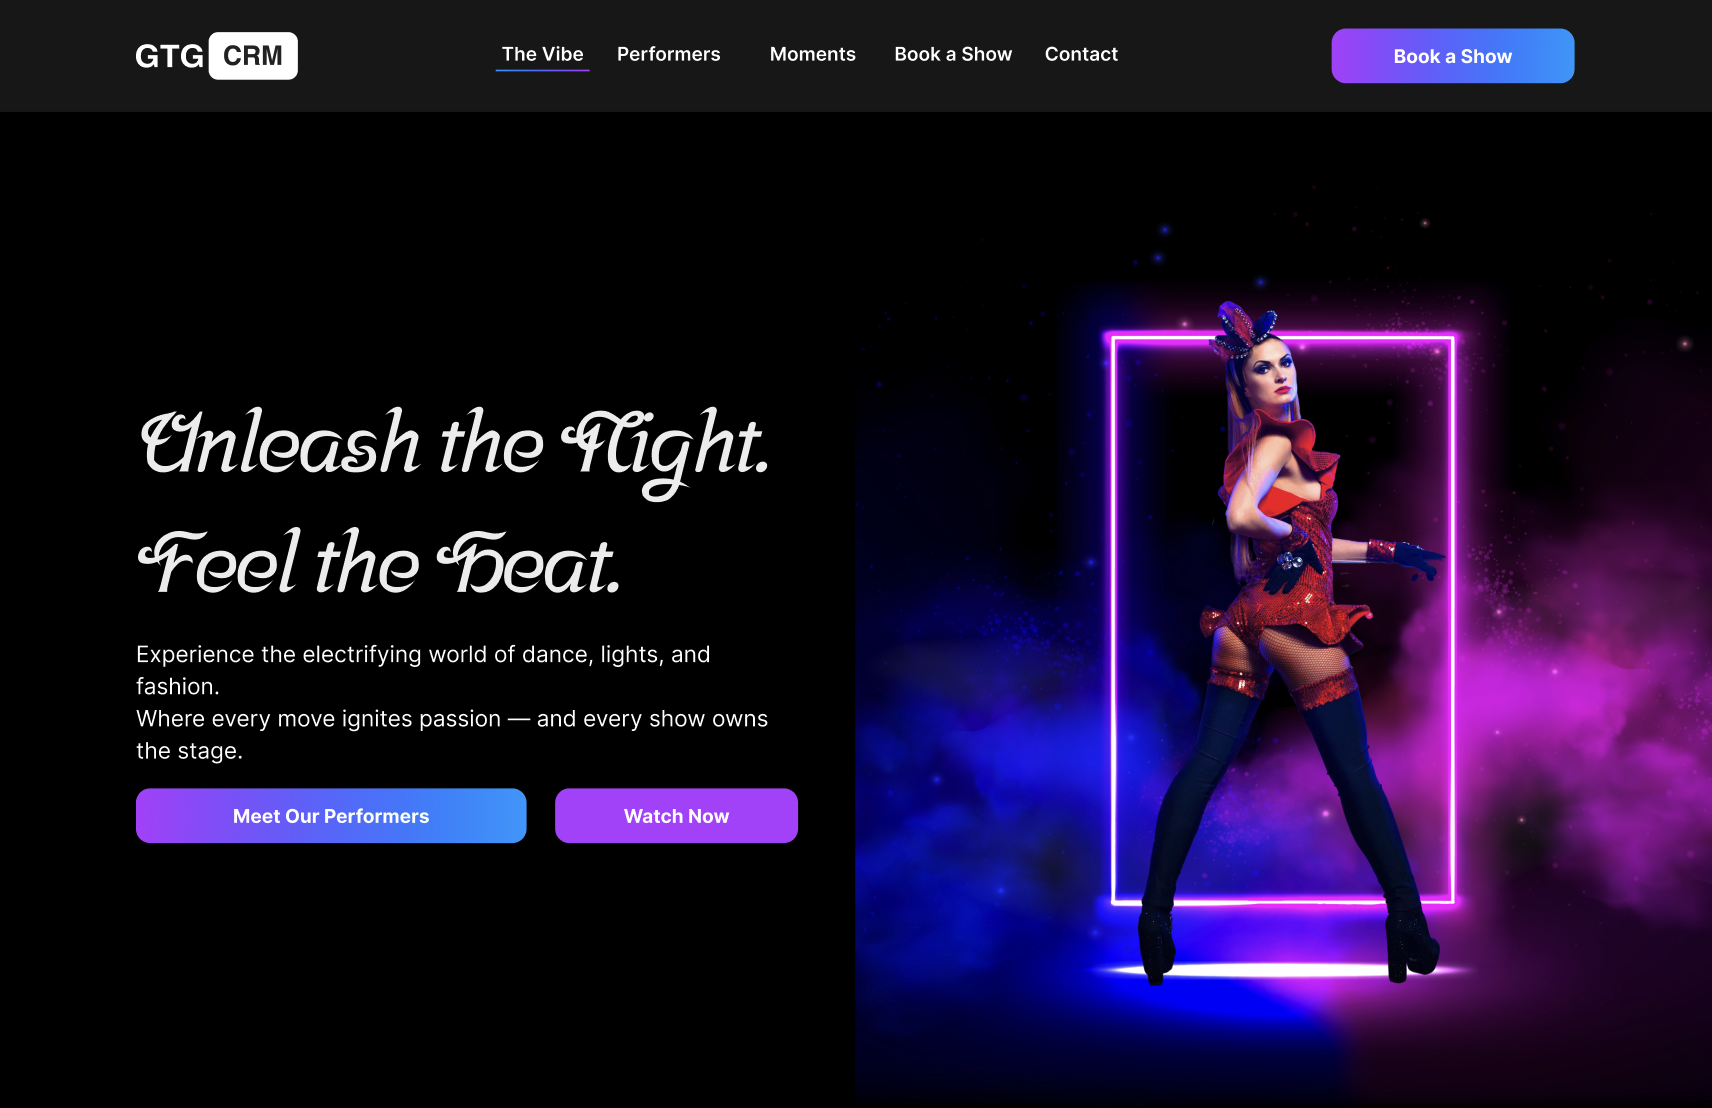The width and height of the screenshot is (1712, 1108).
Task: Click the 'Feel the Beat.' heading line
Action: coord(379,564)
